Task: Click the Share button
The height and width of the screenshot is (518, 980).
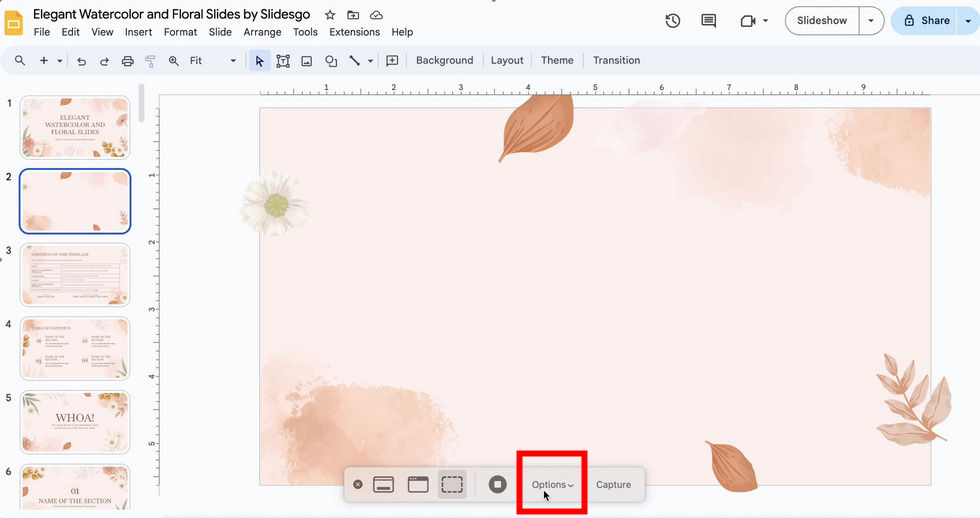Action: (x=927, y=21)
